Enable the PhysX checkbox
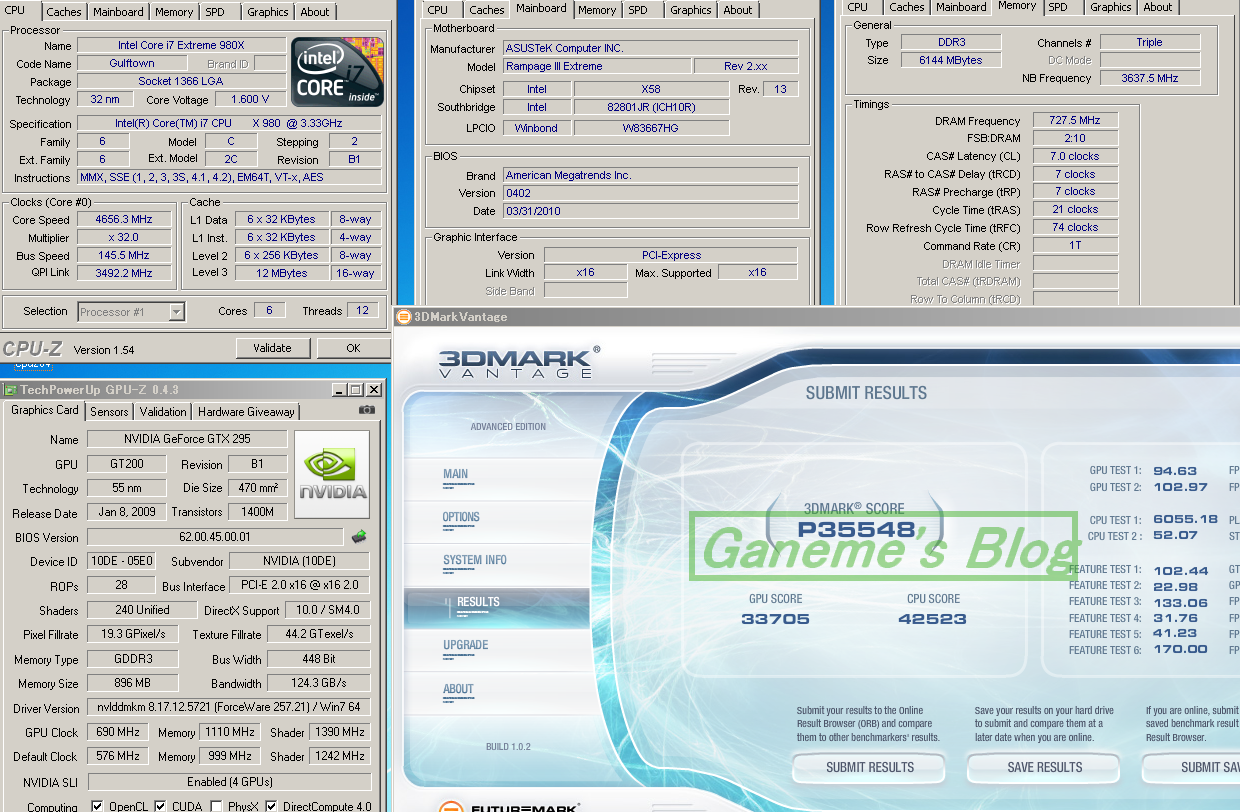 point(217,806)
